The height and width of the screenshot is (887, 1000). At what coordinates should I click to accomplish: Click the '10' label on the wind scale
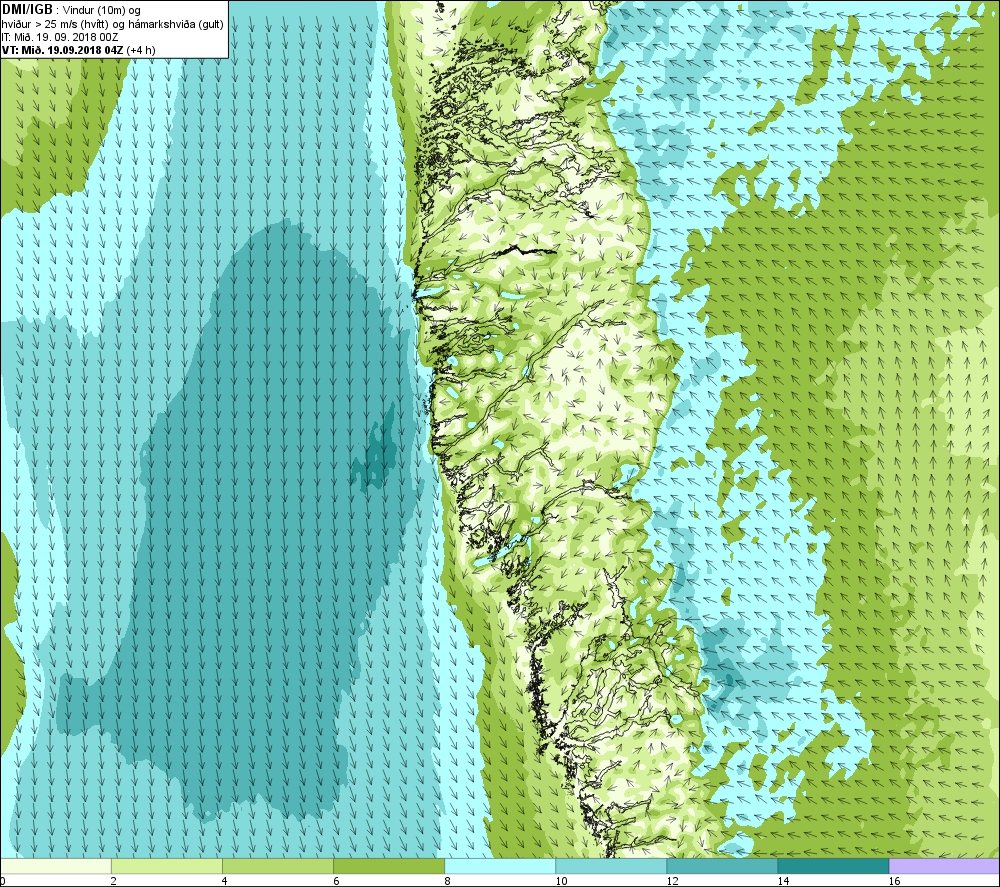coord(561,881)
